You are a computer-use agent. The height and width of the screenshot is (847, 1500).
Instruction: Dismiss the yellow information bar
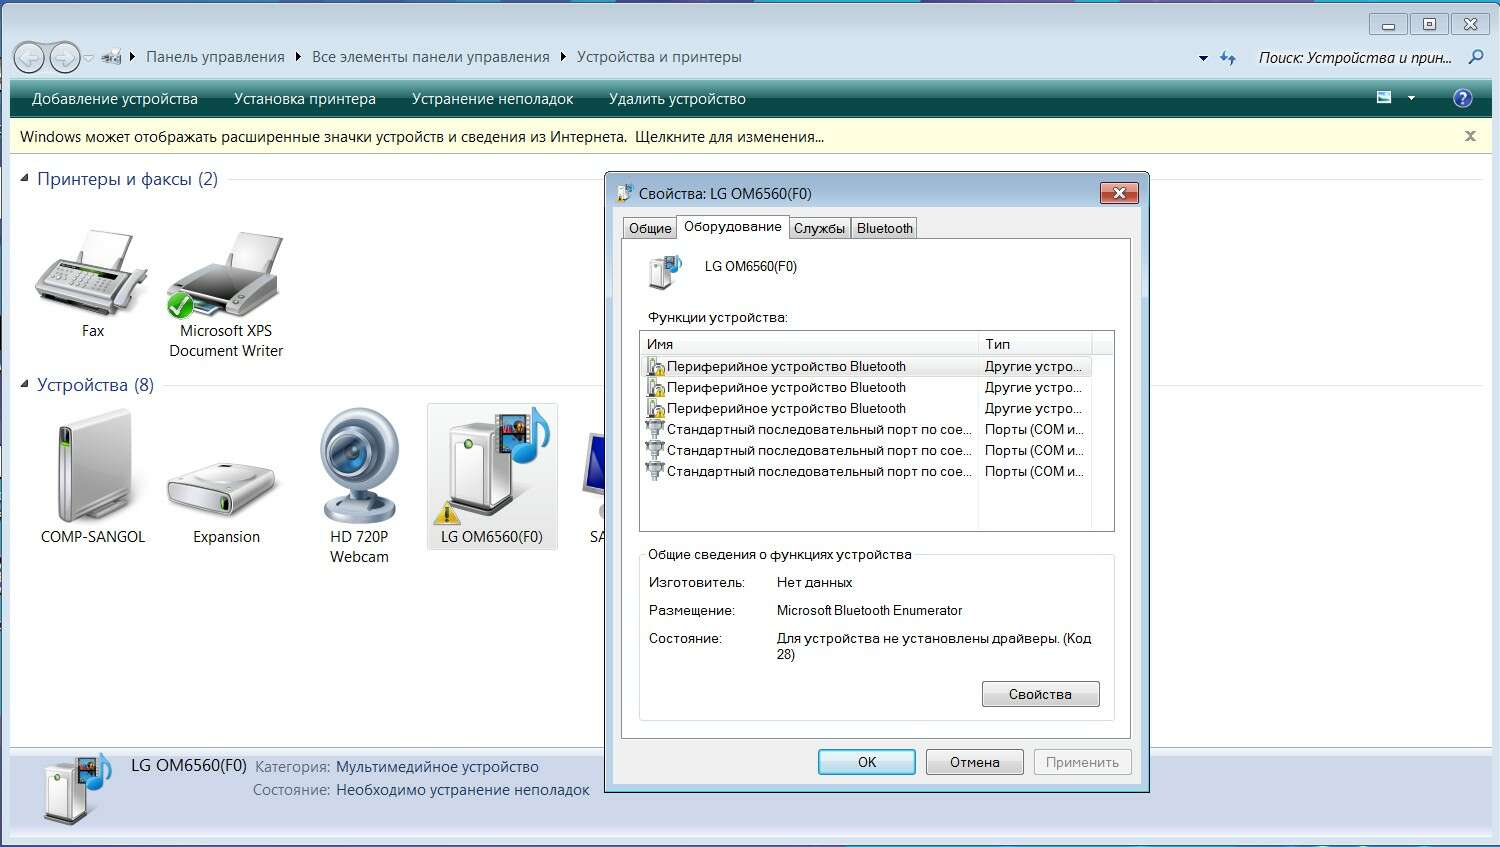pos(1470,136)
